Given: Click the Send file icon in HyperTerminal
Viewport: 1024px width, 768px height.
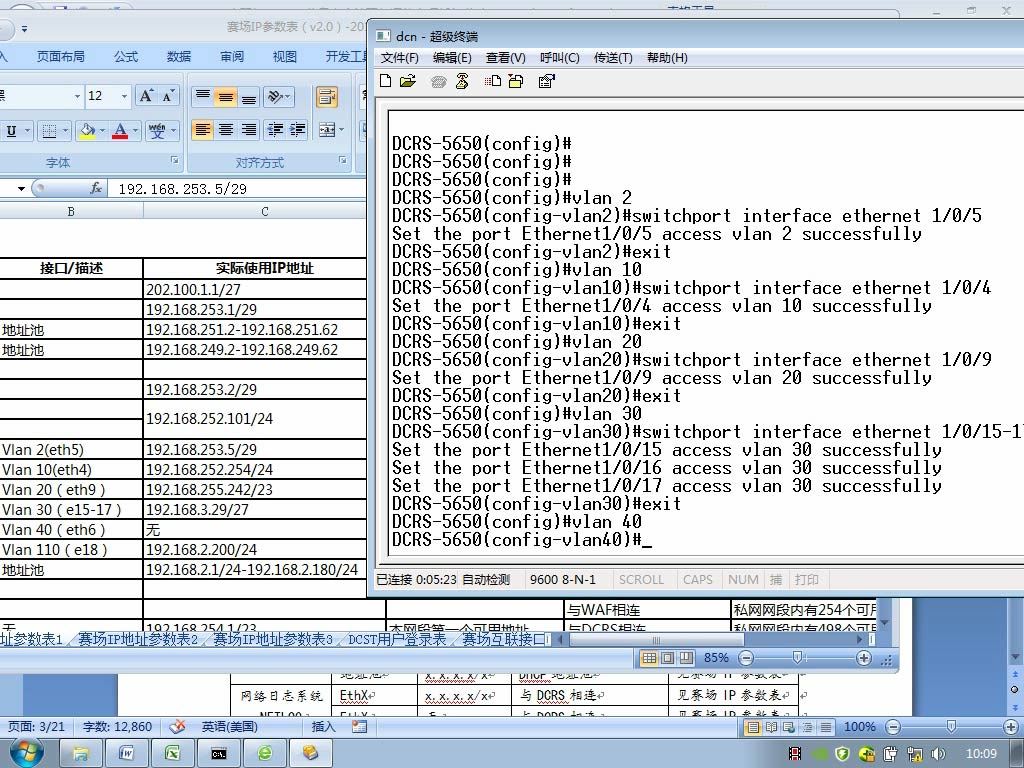Looking at the screenshot, I should 492,81.
